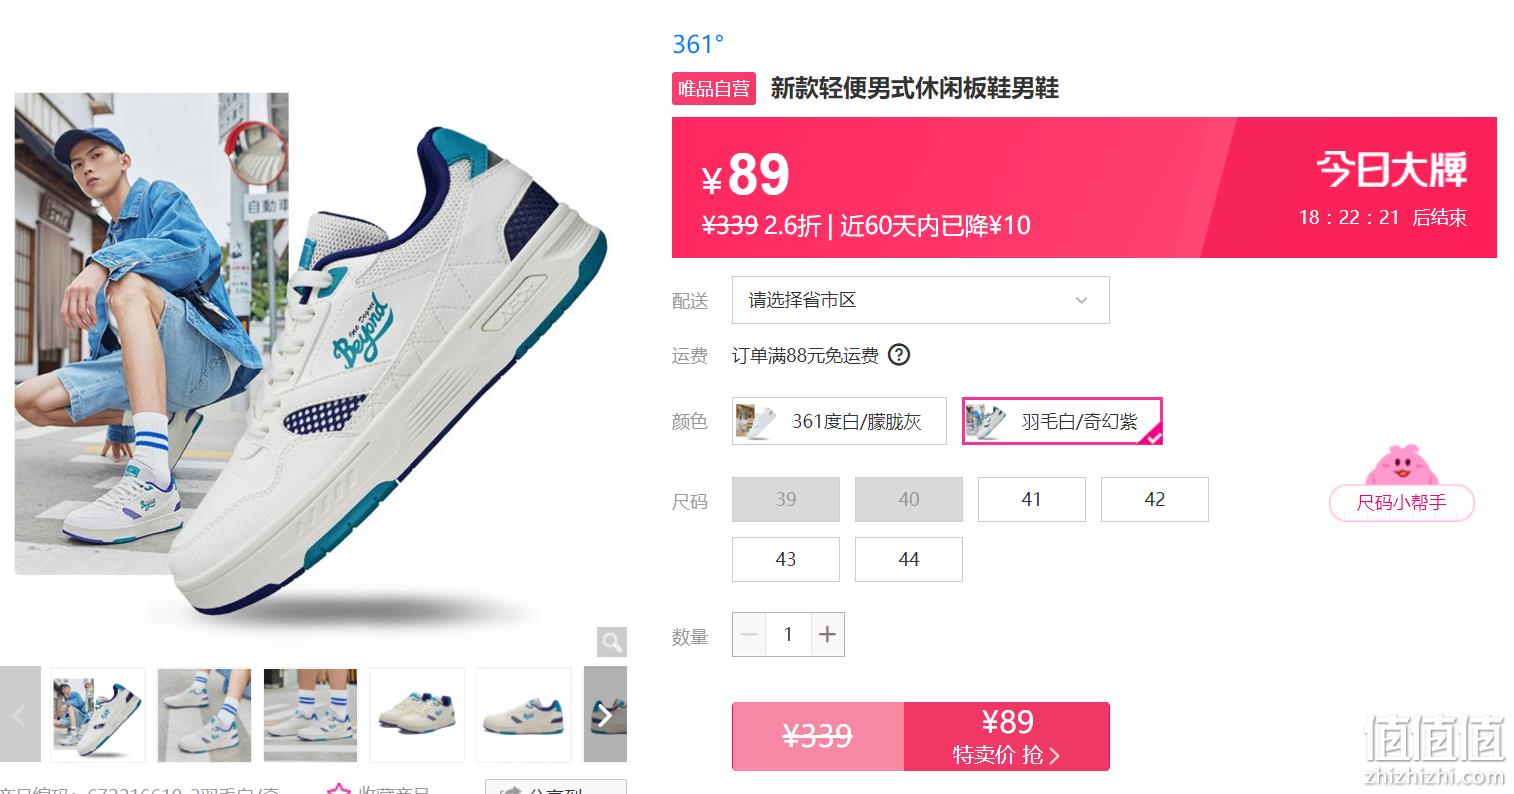Click the dropdown chevron in delivery selector
Screen dimensions: 1514x794
click(x=1081, y=300)
